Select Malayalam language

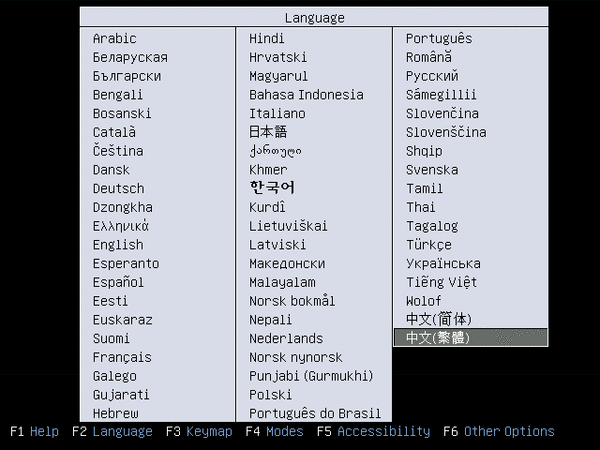pos(282,282)
